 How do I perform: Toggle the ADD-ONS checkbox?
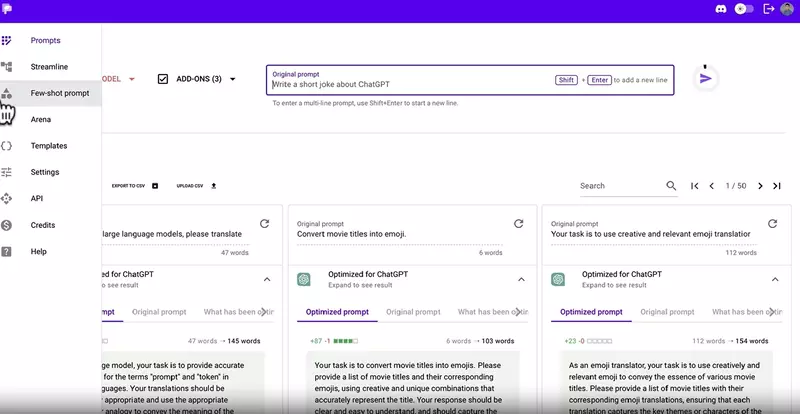[x=163, y=79]
